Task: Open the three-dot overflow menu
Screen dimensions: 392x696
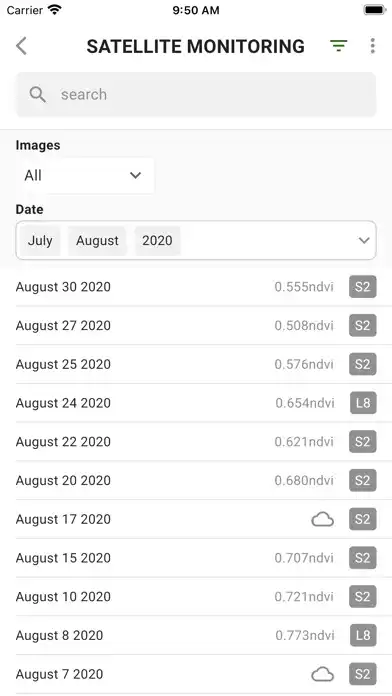Action: point(372,46)
